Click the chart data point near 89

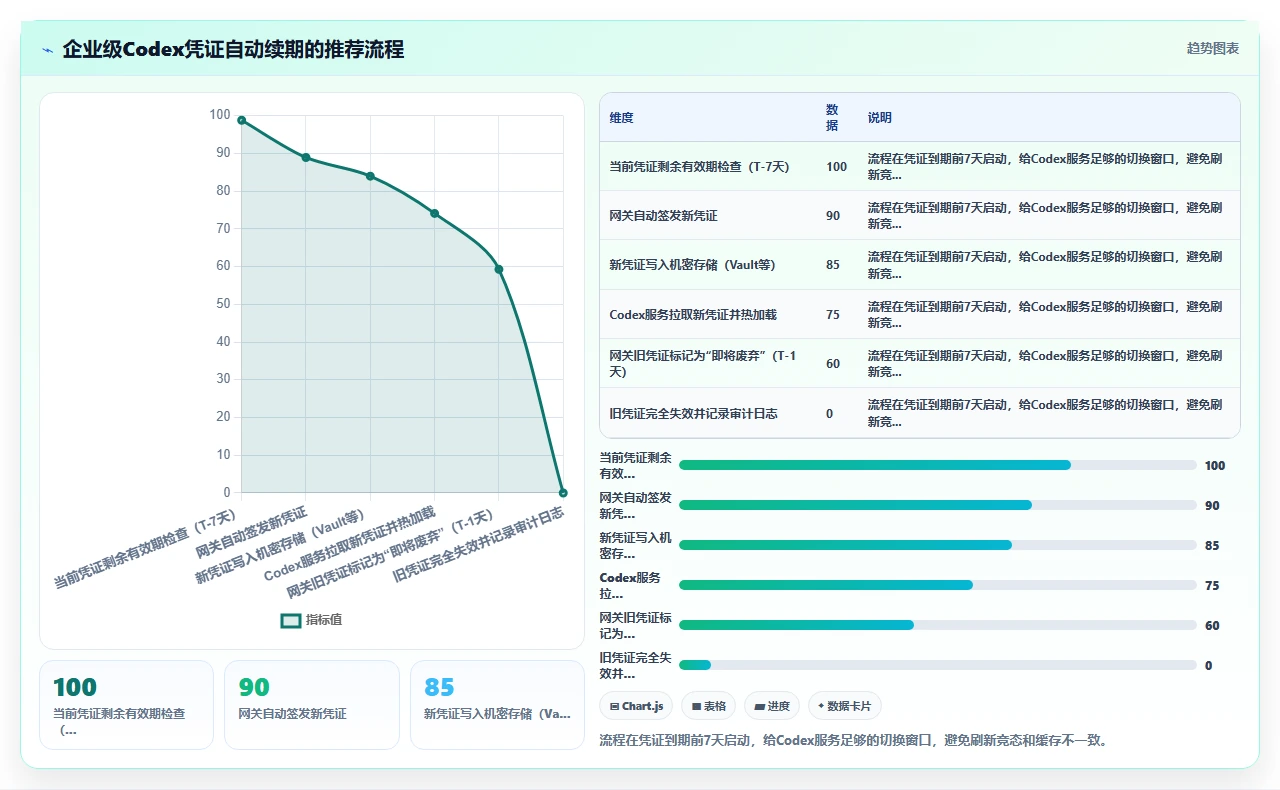[x=306, y=157]
